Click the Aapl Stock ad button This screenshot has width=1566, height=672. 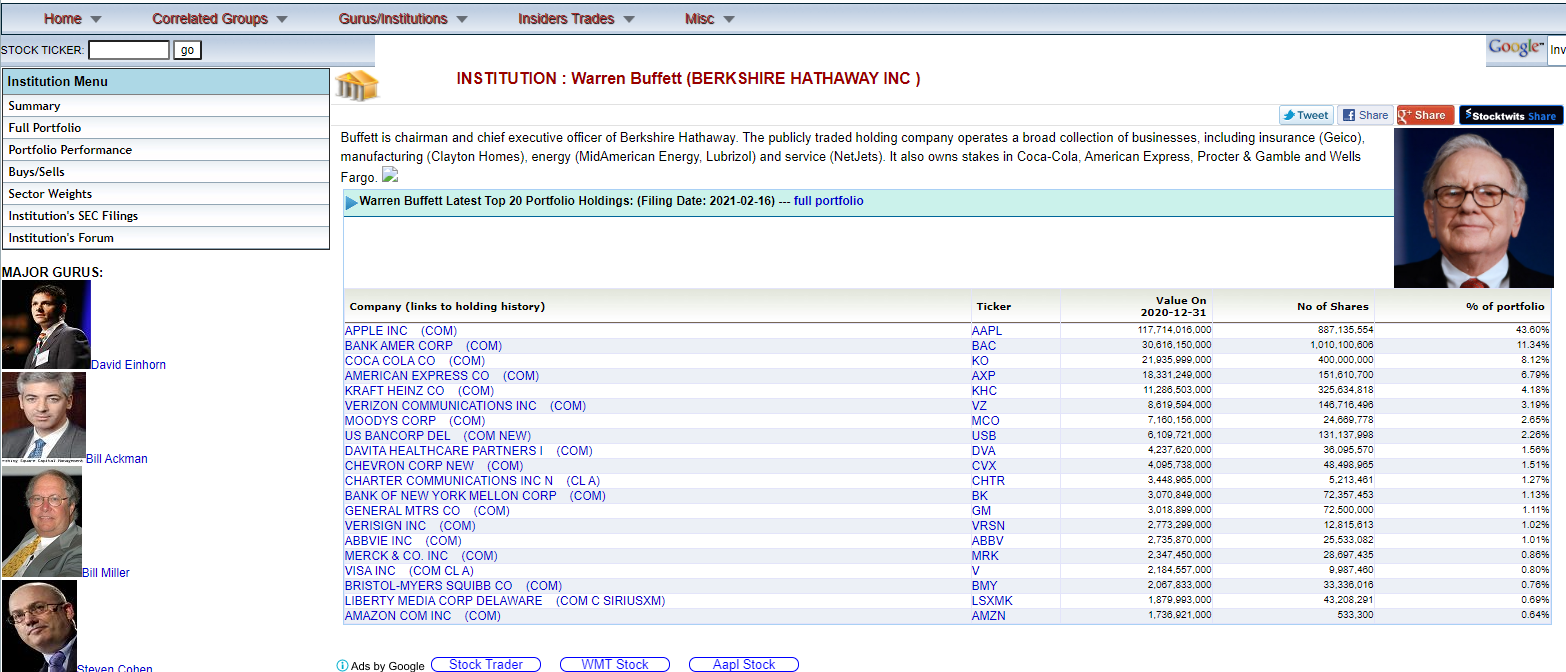[x=744, y=665]
